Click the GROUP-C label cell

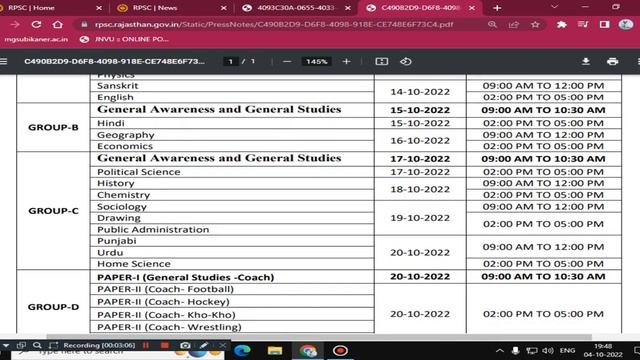pyautogui.click(x=53, y=211)
